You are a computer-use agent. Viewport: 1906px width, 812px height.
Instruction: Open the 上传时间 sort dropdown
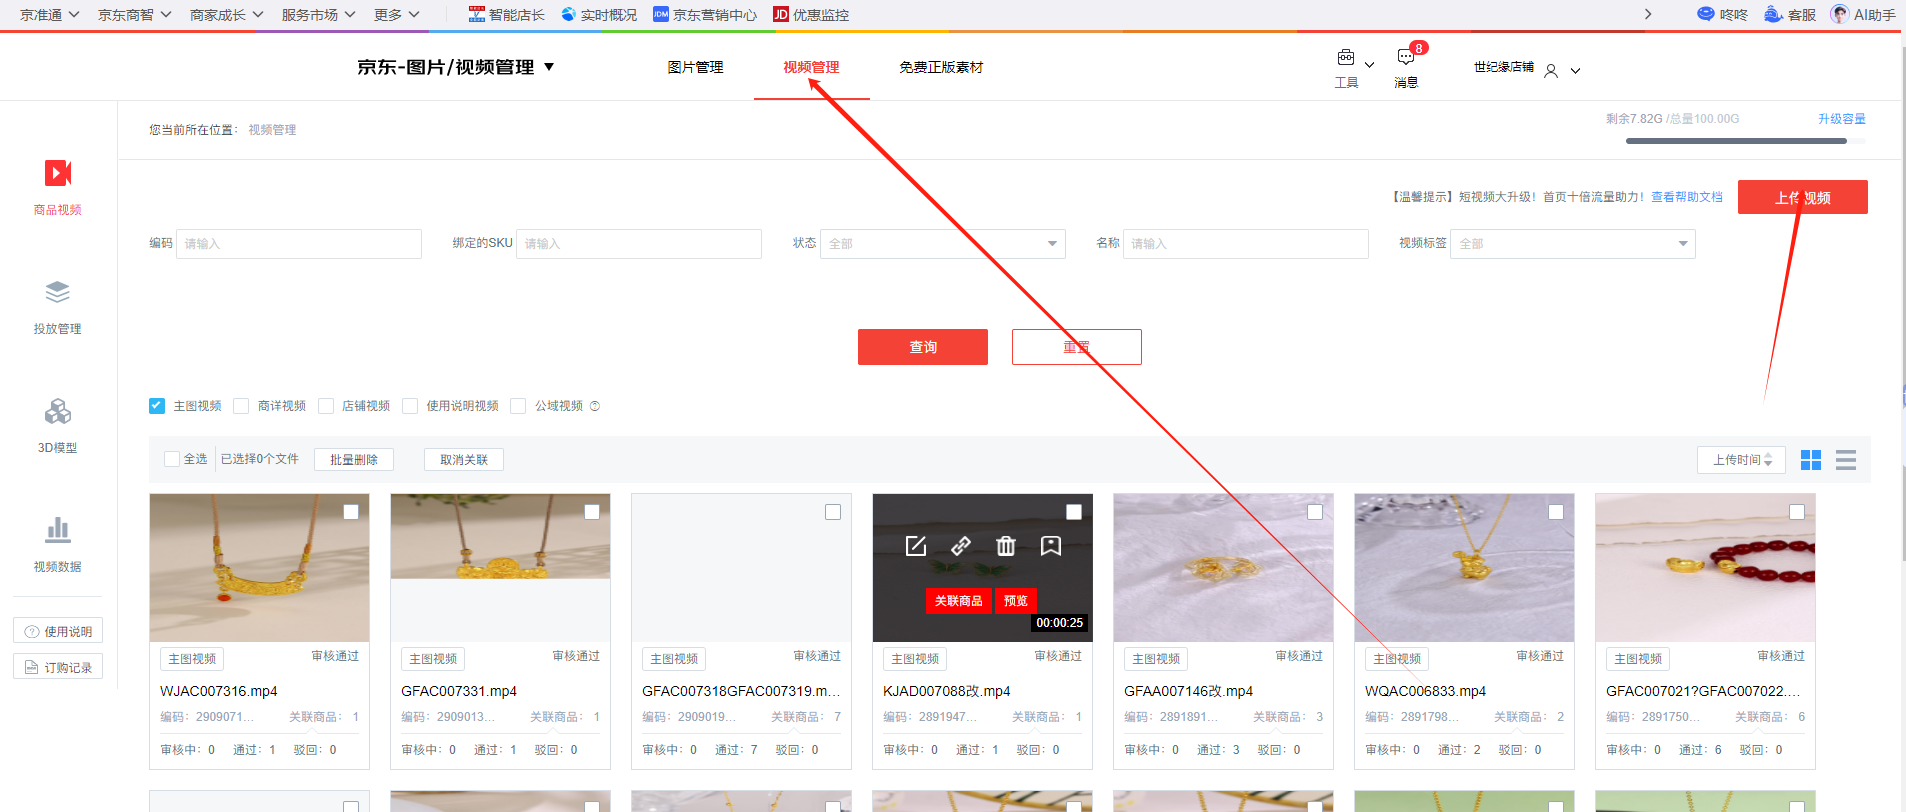coord(1741,460)
